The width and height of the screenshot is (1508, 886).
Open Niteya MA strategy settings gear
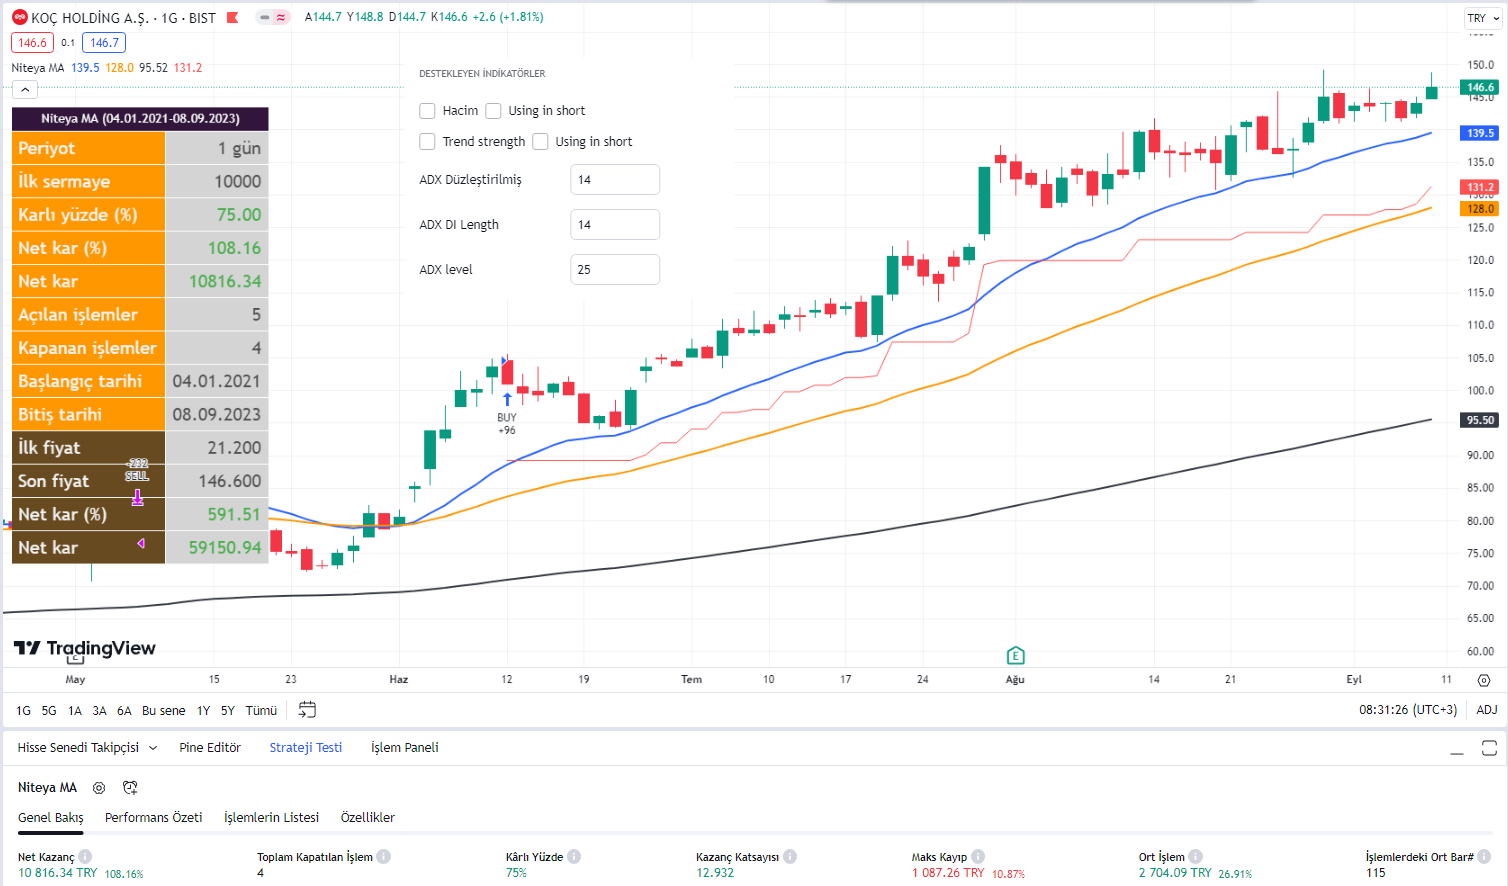[x=99, y=788]
